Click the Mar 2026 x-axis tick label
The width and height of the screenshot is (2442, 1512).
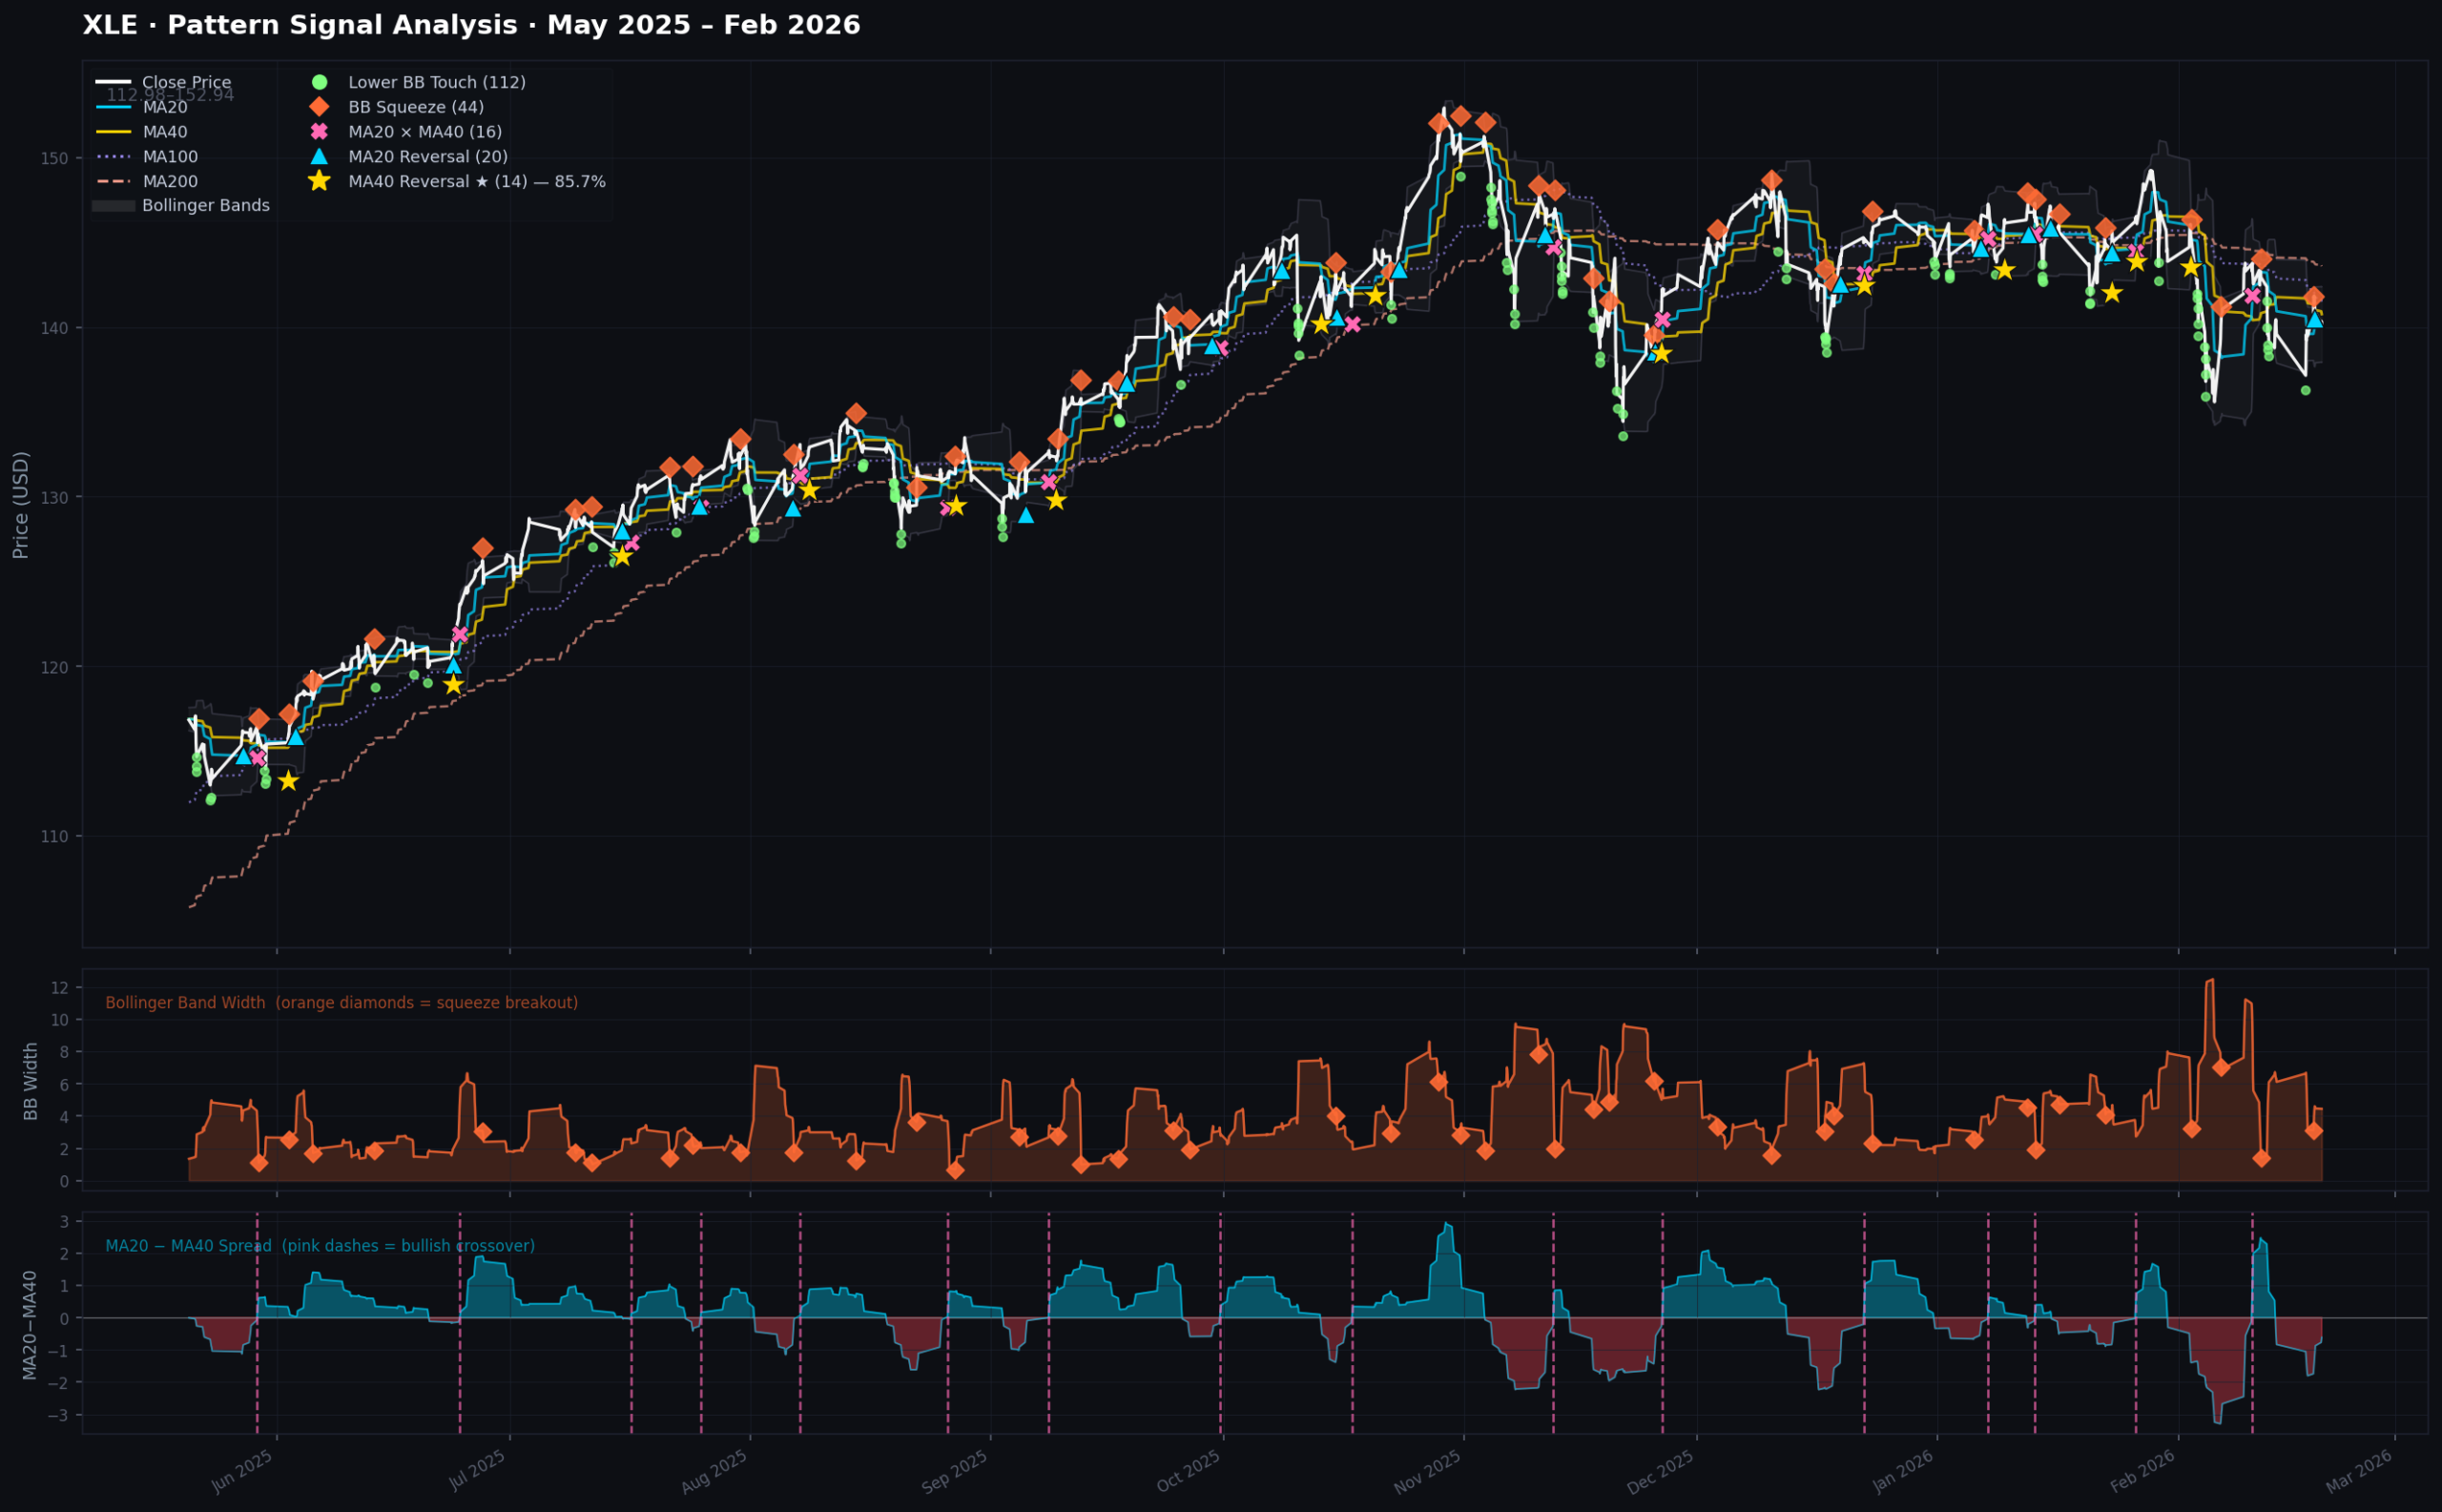[x=2359, y=1472]
